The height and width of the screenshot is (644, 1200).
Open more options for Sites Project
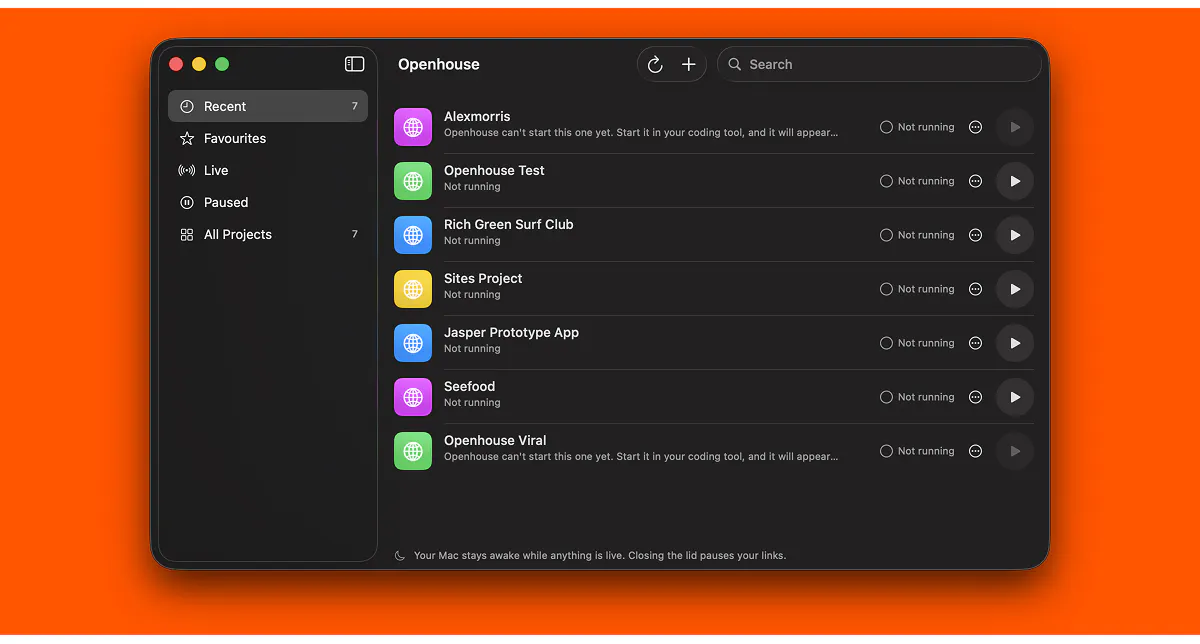click(976, 289)
